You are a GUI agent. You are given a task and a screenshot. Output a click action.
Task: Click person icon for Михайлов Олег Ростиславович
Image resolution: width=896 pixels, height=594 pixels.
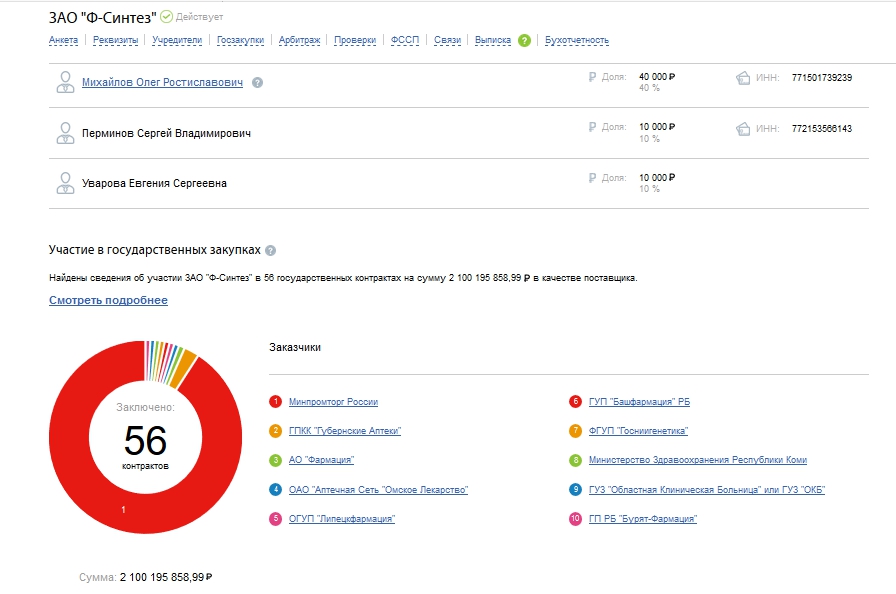(65, 82)
